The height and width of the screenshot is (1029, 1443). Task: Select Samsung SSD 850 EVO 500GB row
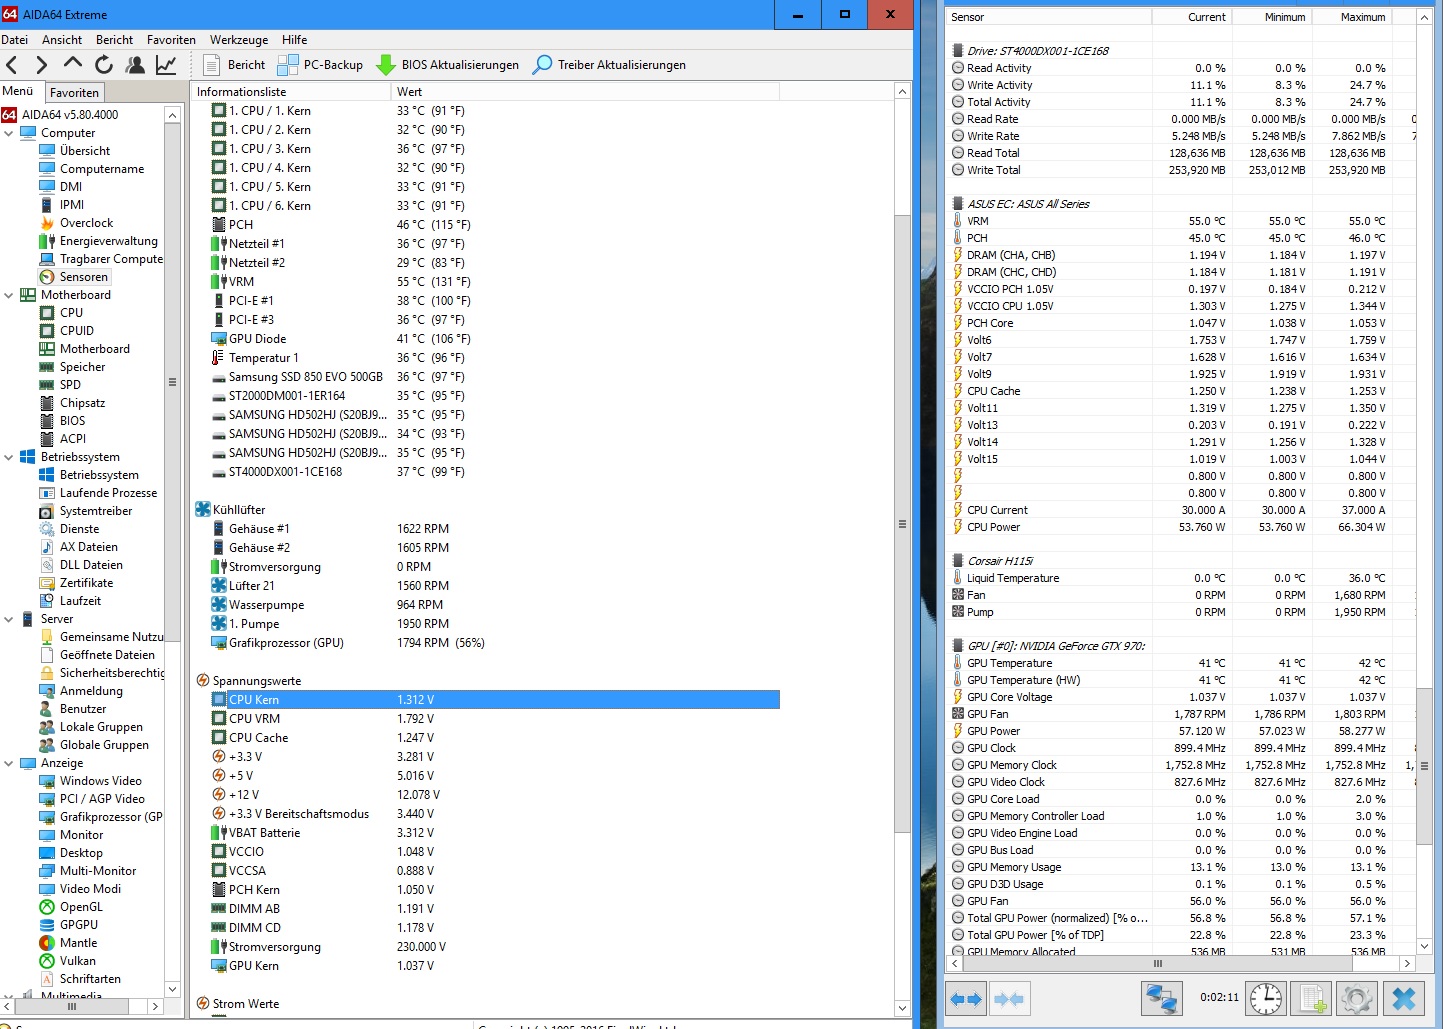click(495, 377)
